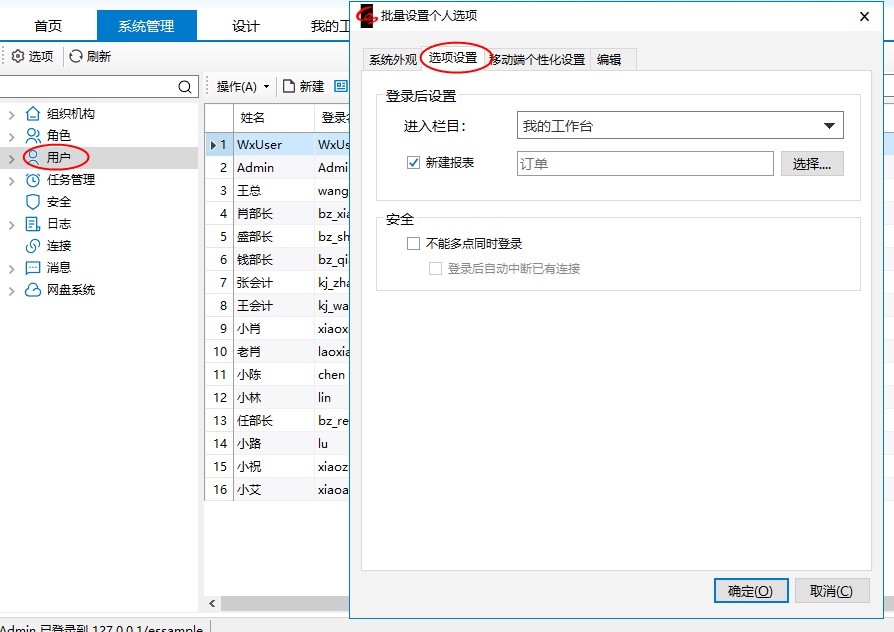Click the Connection (连接) link icon
Image resolution: width=894 pixels, height=632 pixels.
33,246
